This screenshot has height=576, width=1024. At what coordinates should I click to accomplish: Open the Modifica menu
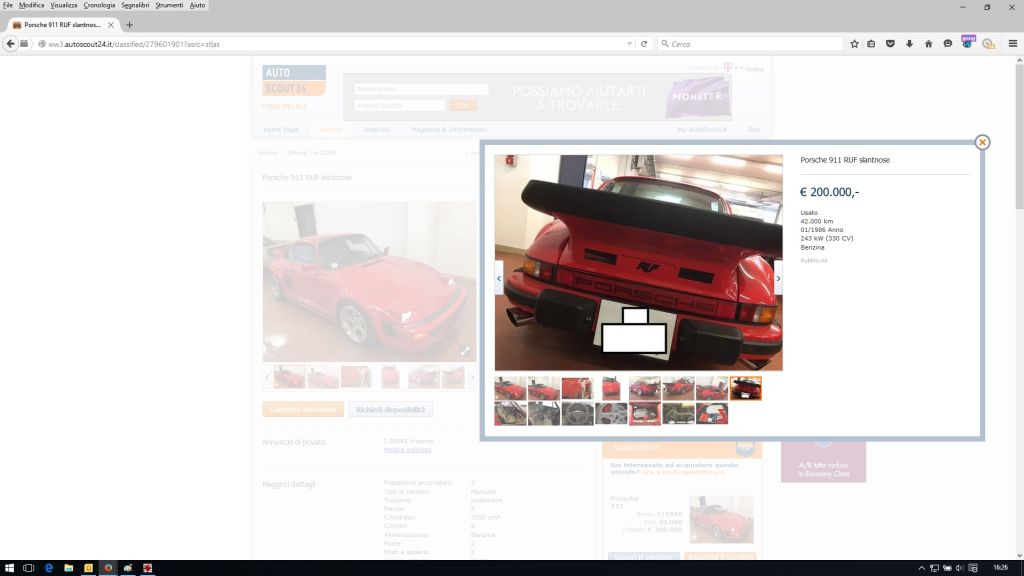pyautogui.click(x=31, y=5)
